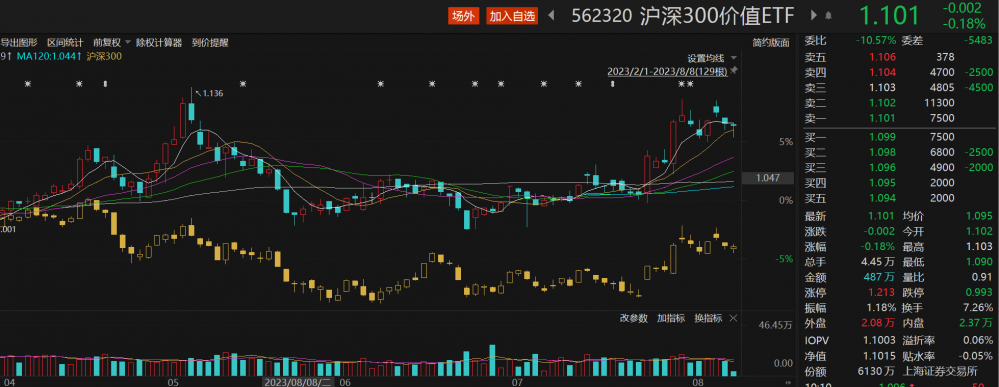The image size is (999, 387).
Task: Select the 买一 row at 1.099
Action: coord(899,137)
